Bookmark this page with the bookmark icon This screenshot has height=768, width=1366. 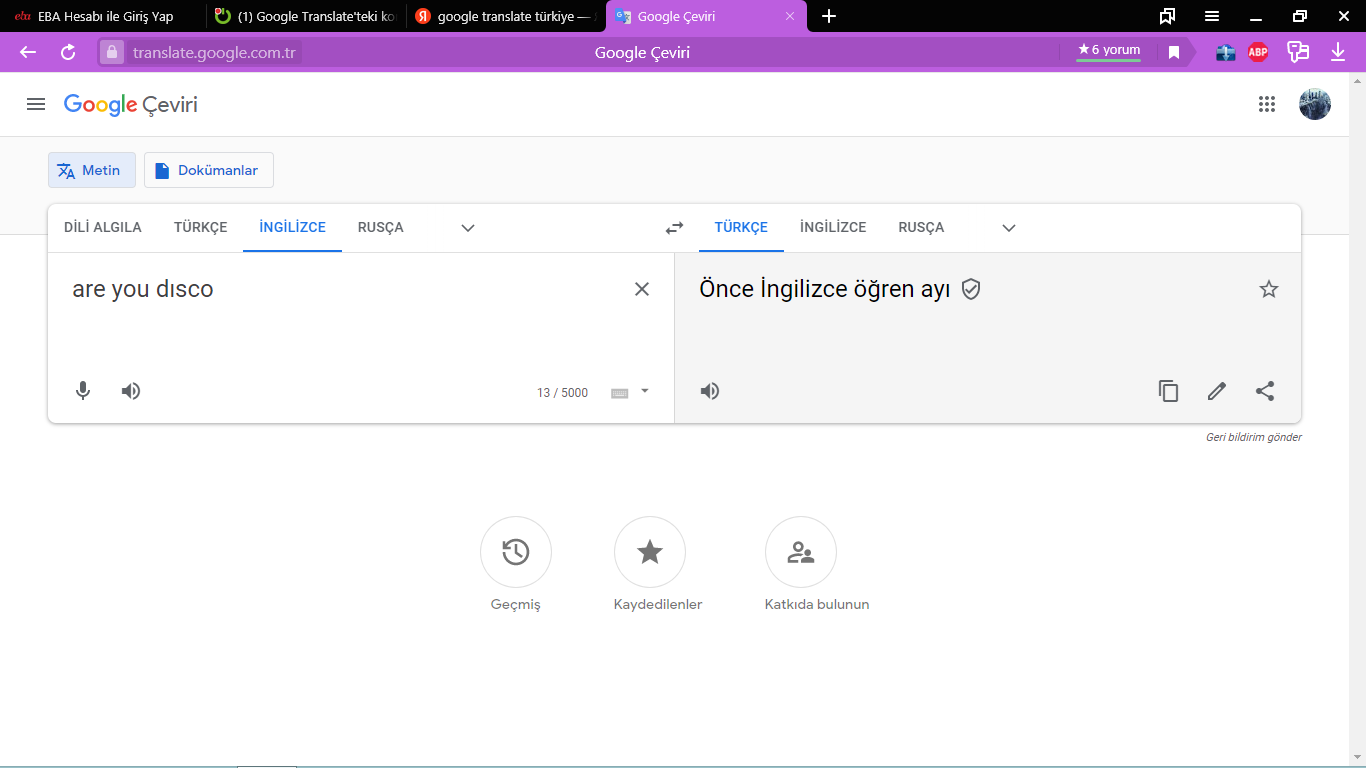coord(1174,53)
